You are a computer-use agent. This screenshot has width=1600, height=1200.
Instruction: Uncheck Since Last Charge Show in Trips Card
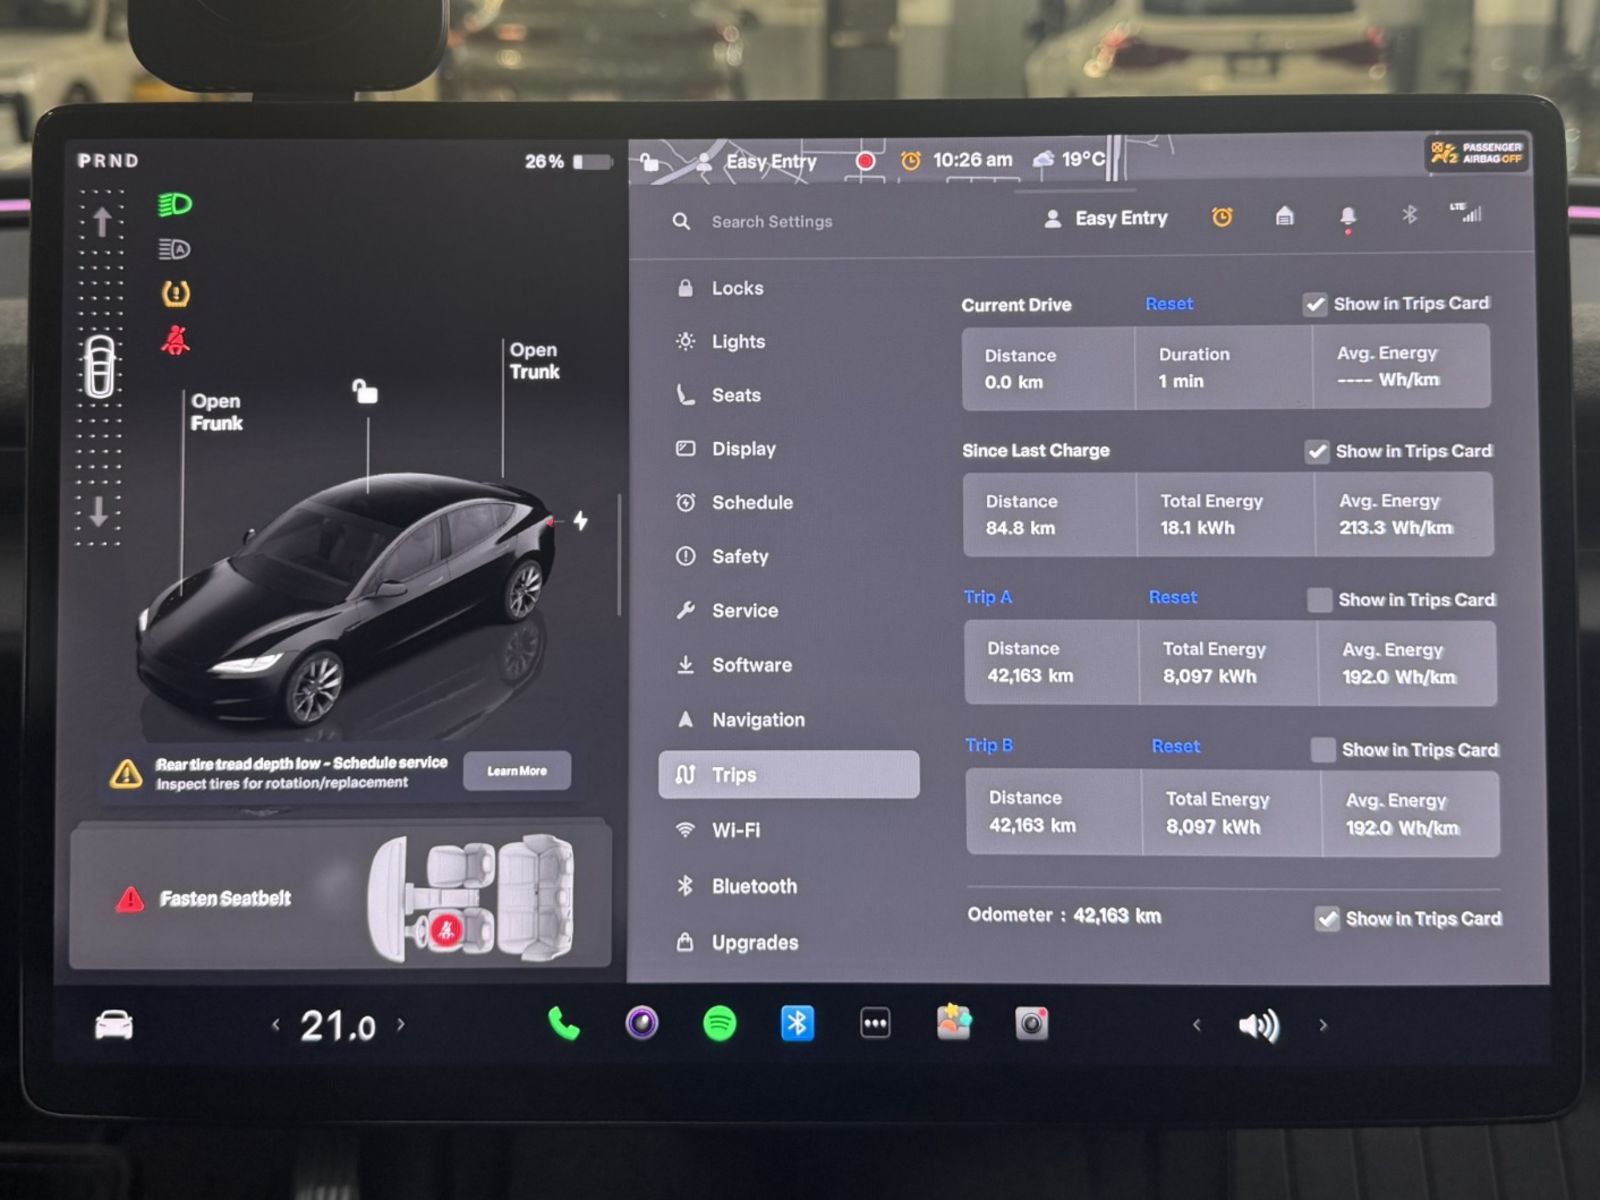click(1317, 452)
